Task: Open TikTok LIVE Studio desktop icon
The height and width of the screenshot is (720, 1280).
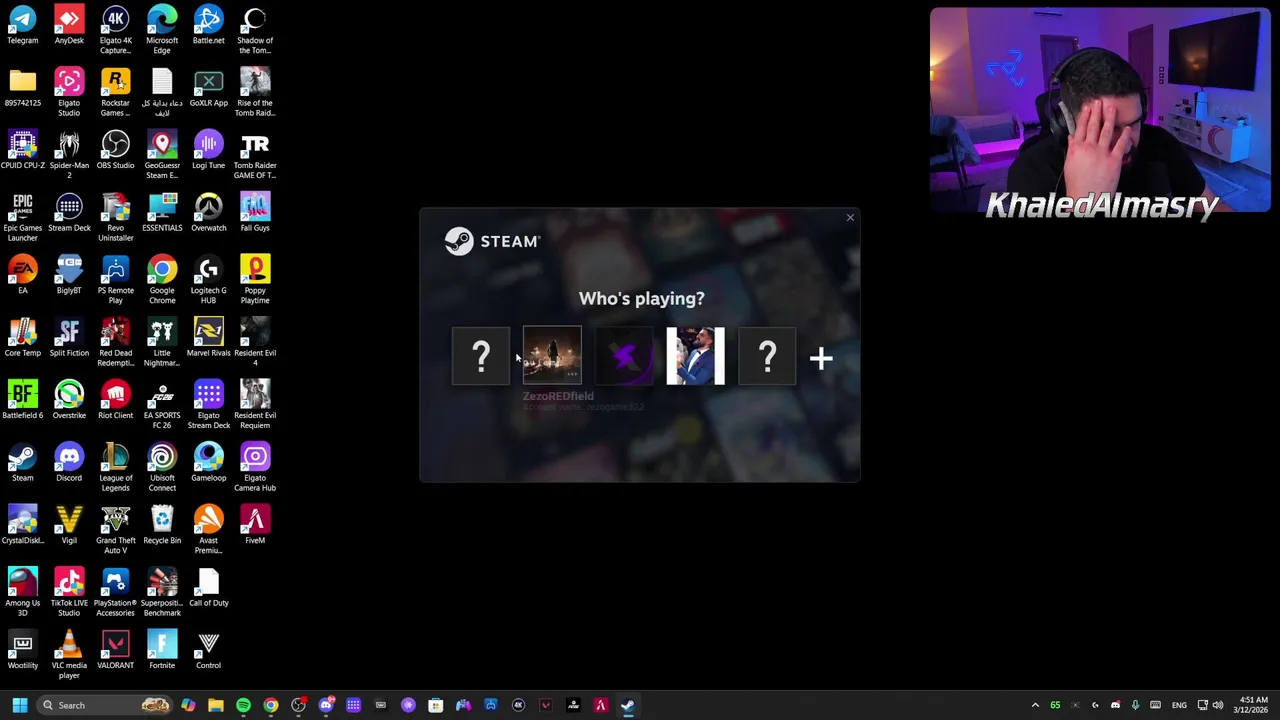Action: pos(69,592)
